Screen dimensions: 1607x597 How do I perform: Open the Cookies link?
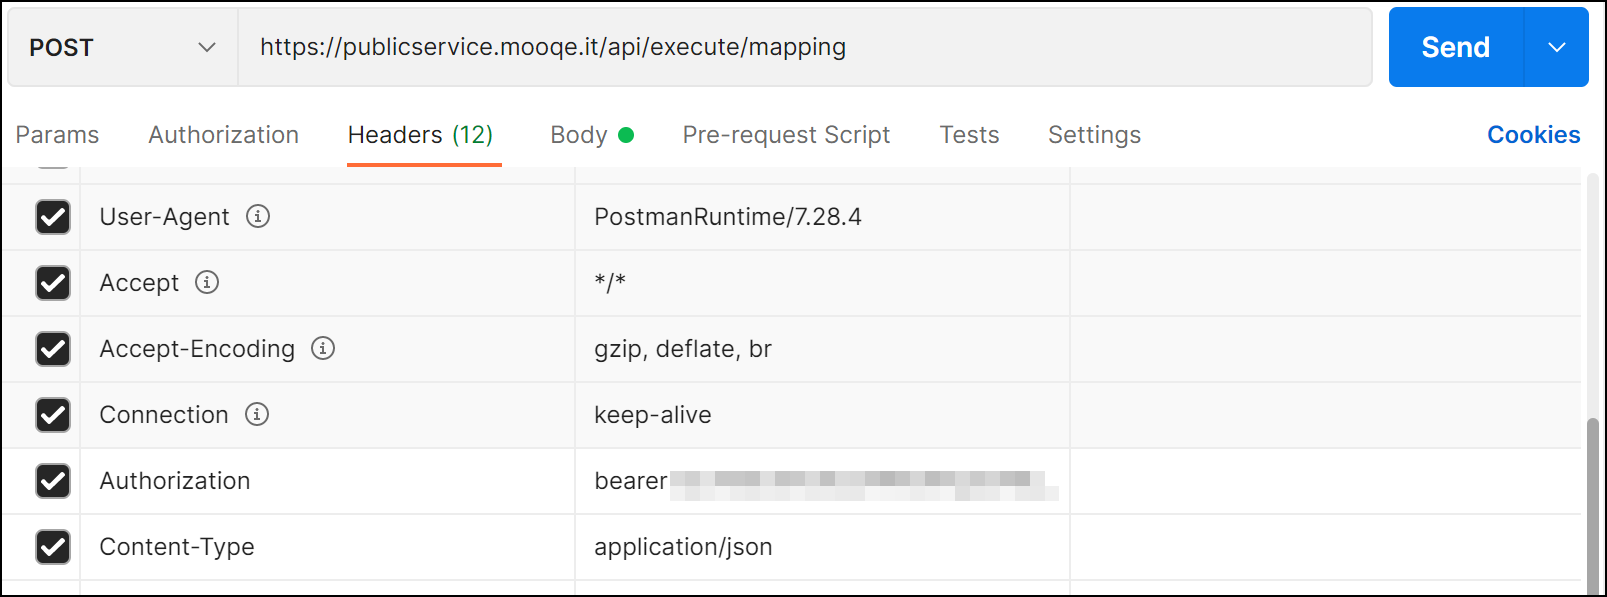click(1533, 135)
